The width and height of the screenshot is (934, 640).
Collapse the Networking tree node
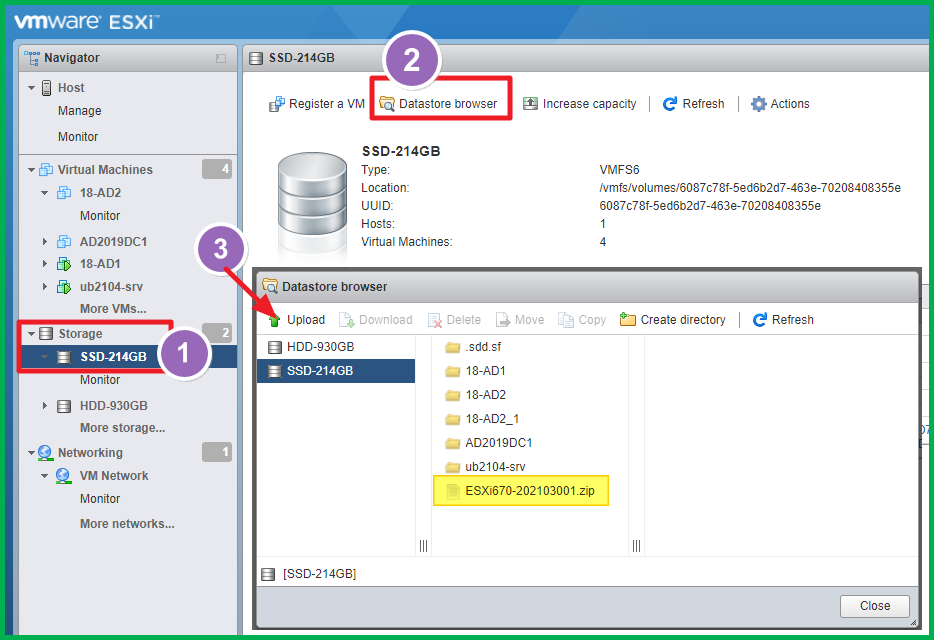pos(32,453)
